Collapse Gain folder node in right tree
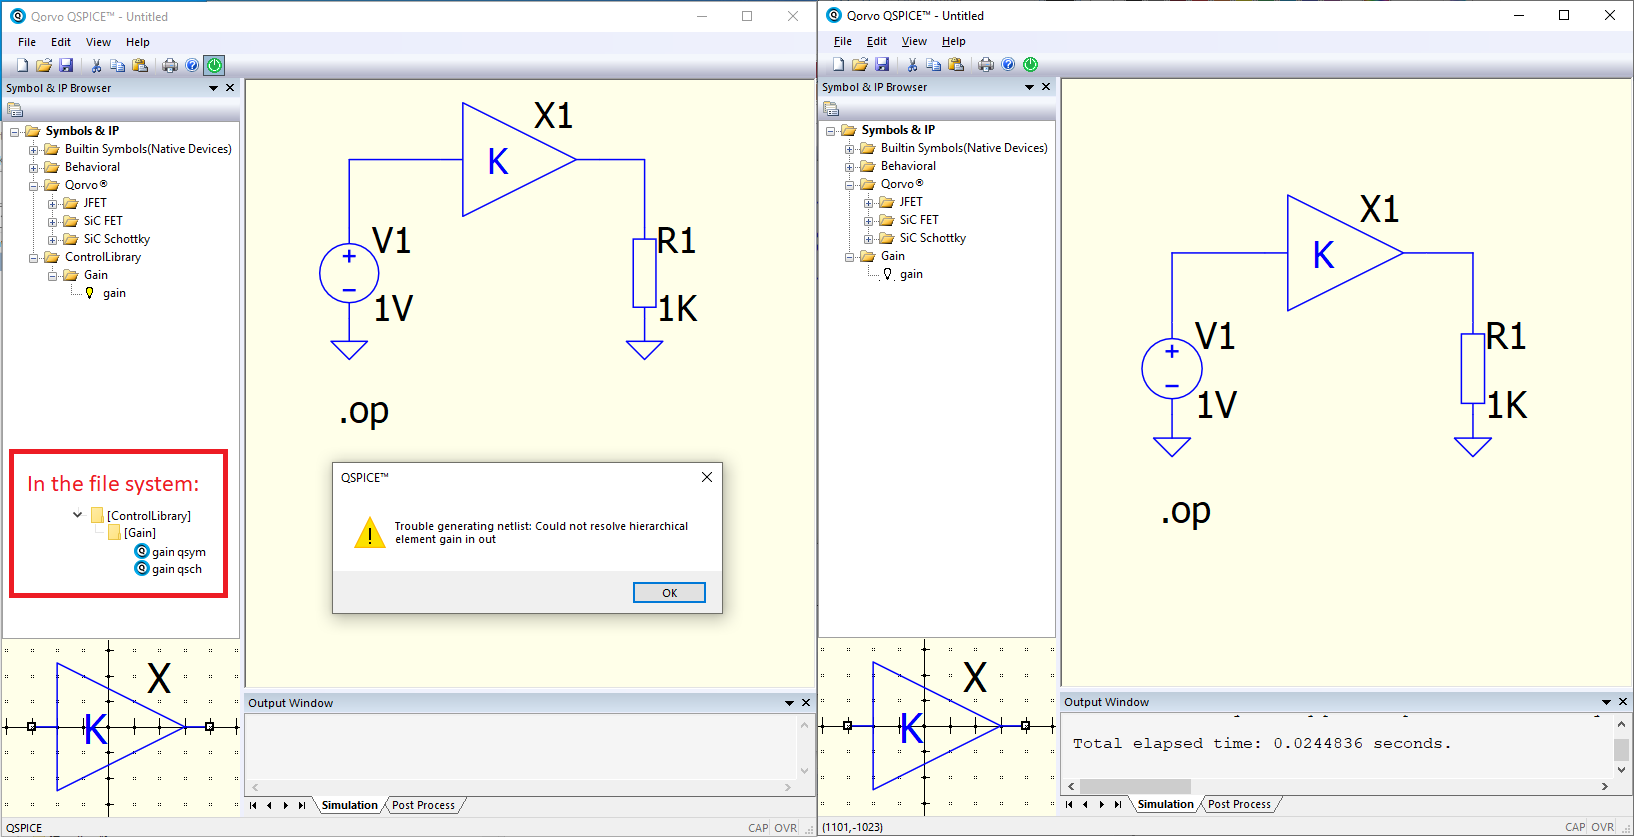 849,257
